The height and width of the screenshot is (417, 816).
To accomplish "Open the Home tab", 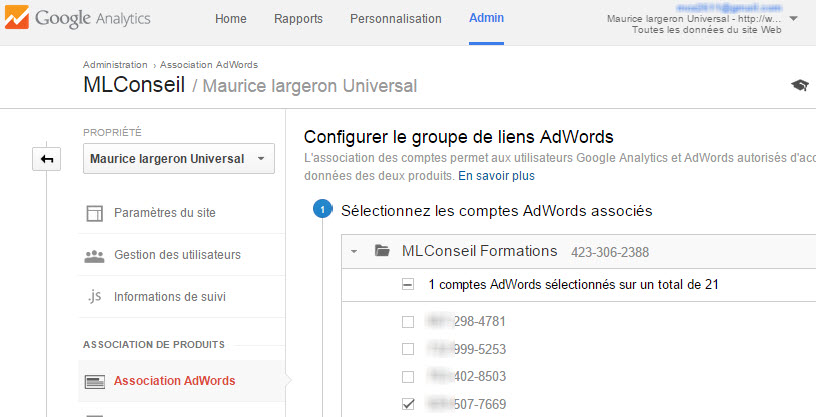I will 231,19.
